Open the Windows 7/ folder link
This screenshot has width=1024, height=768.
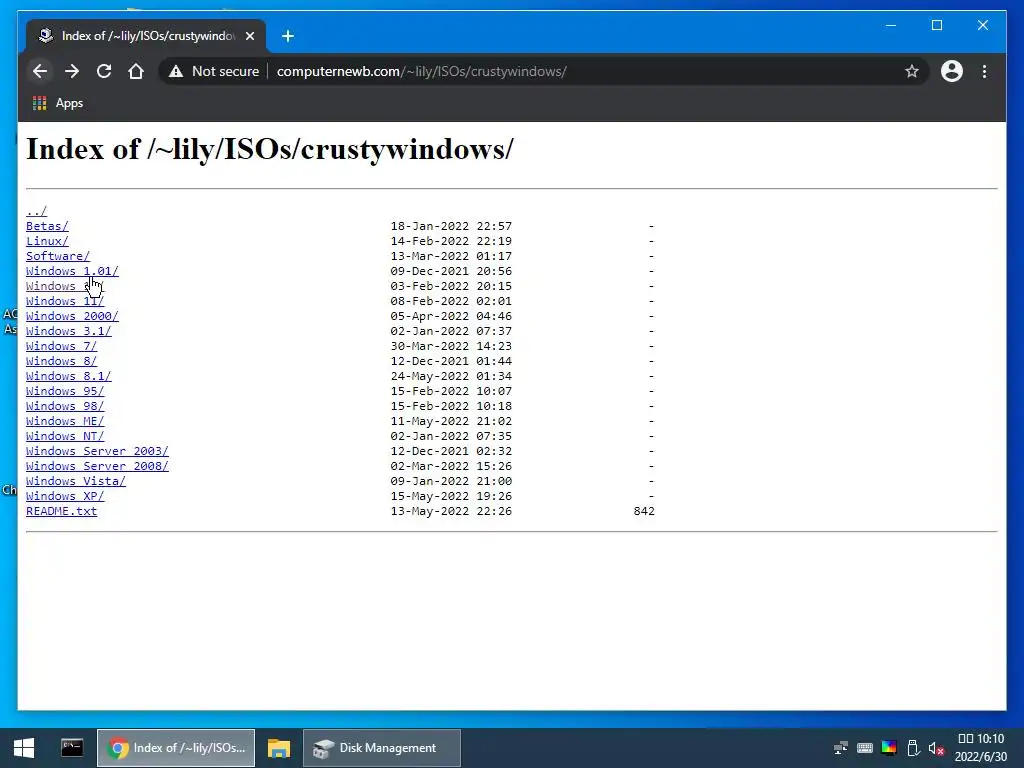pyautogui.click(x=61, y=346)
